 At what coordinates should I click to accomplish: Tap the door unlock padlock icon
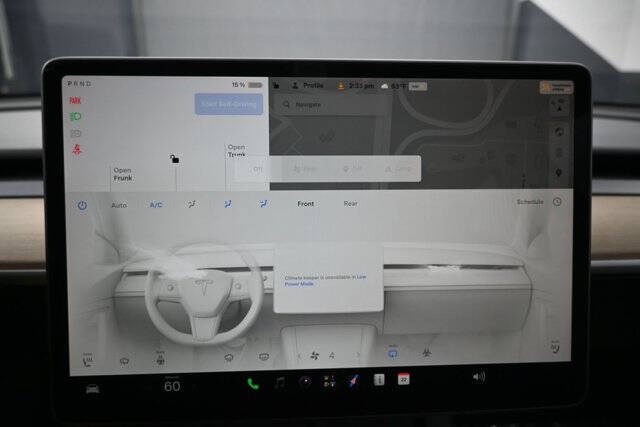[x=174, y=158]
